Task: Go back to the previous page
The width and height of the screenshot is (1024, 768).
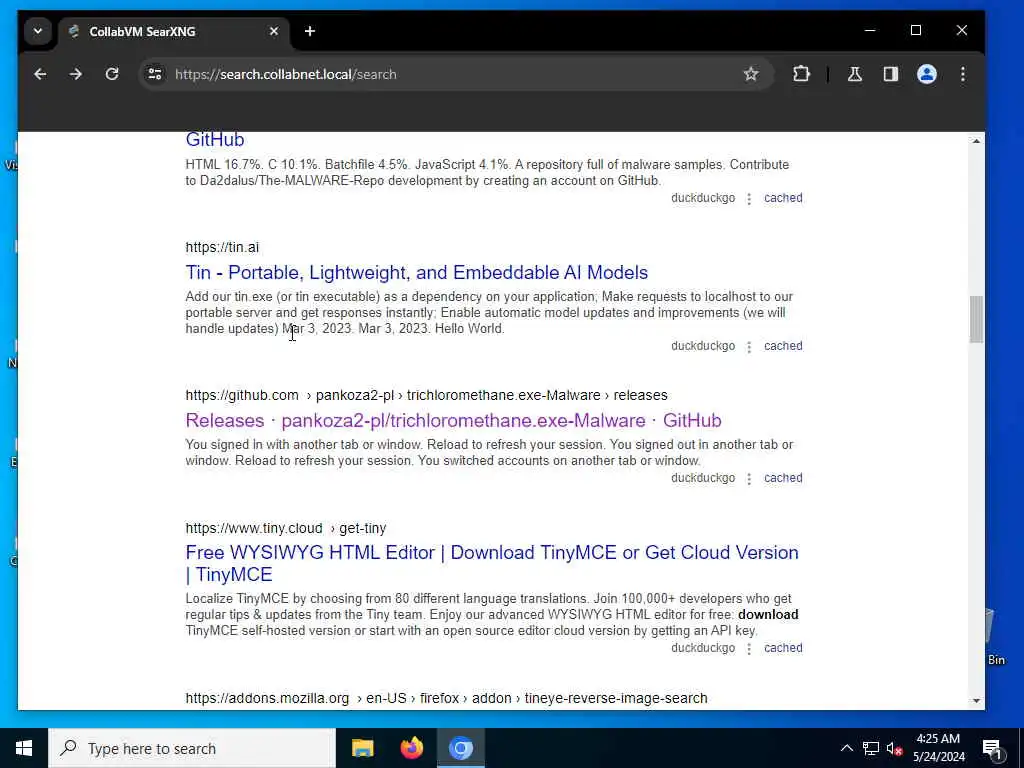Action: [40, 74]
